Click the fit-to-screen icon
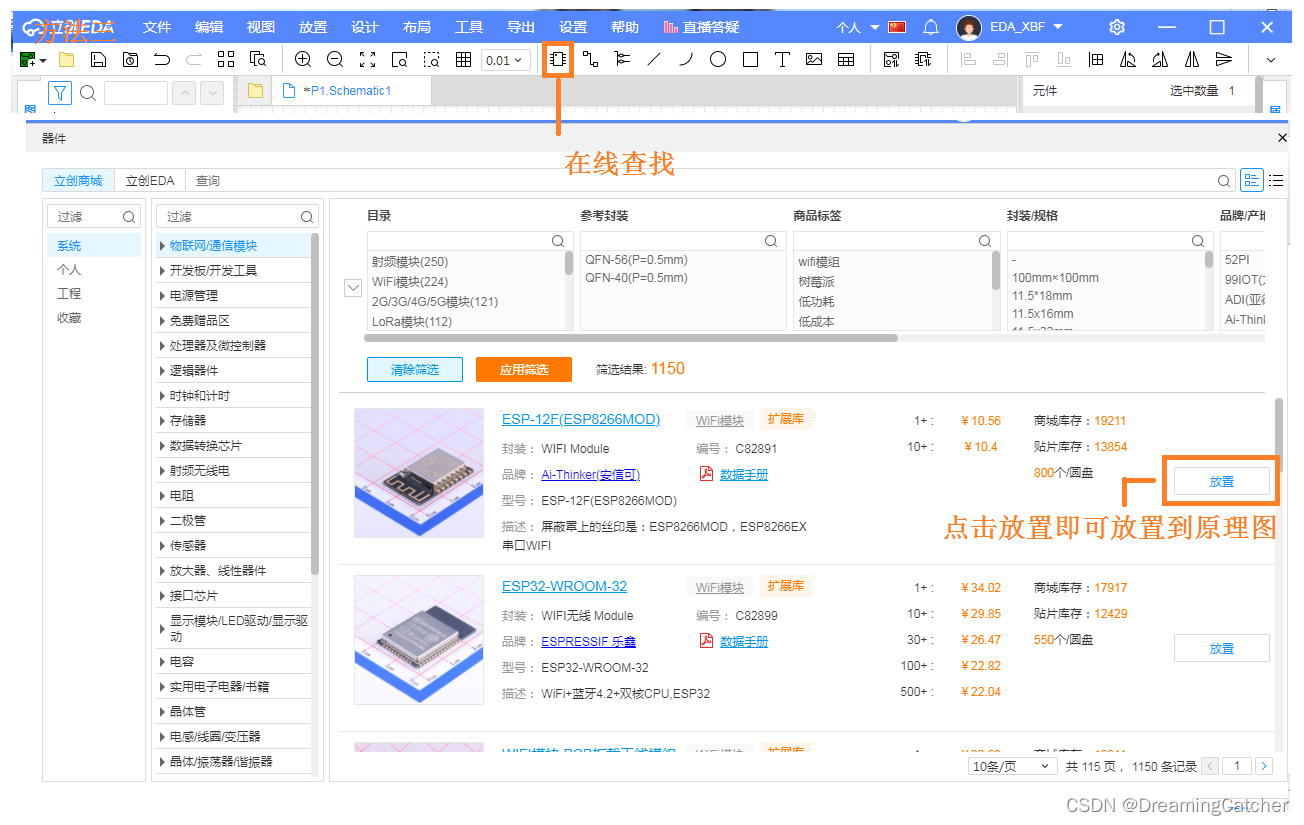1304x825 pixels. tap(367, 60)
